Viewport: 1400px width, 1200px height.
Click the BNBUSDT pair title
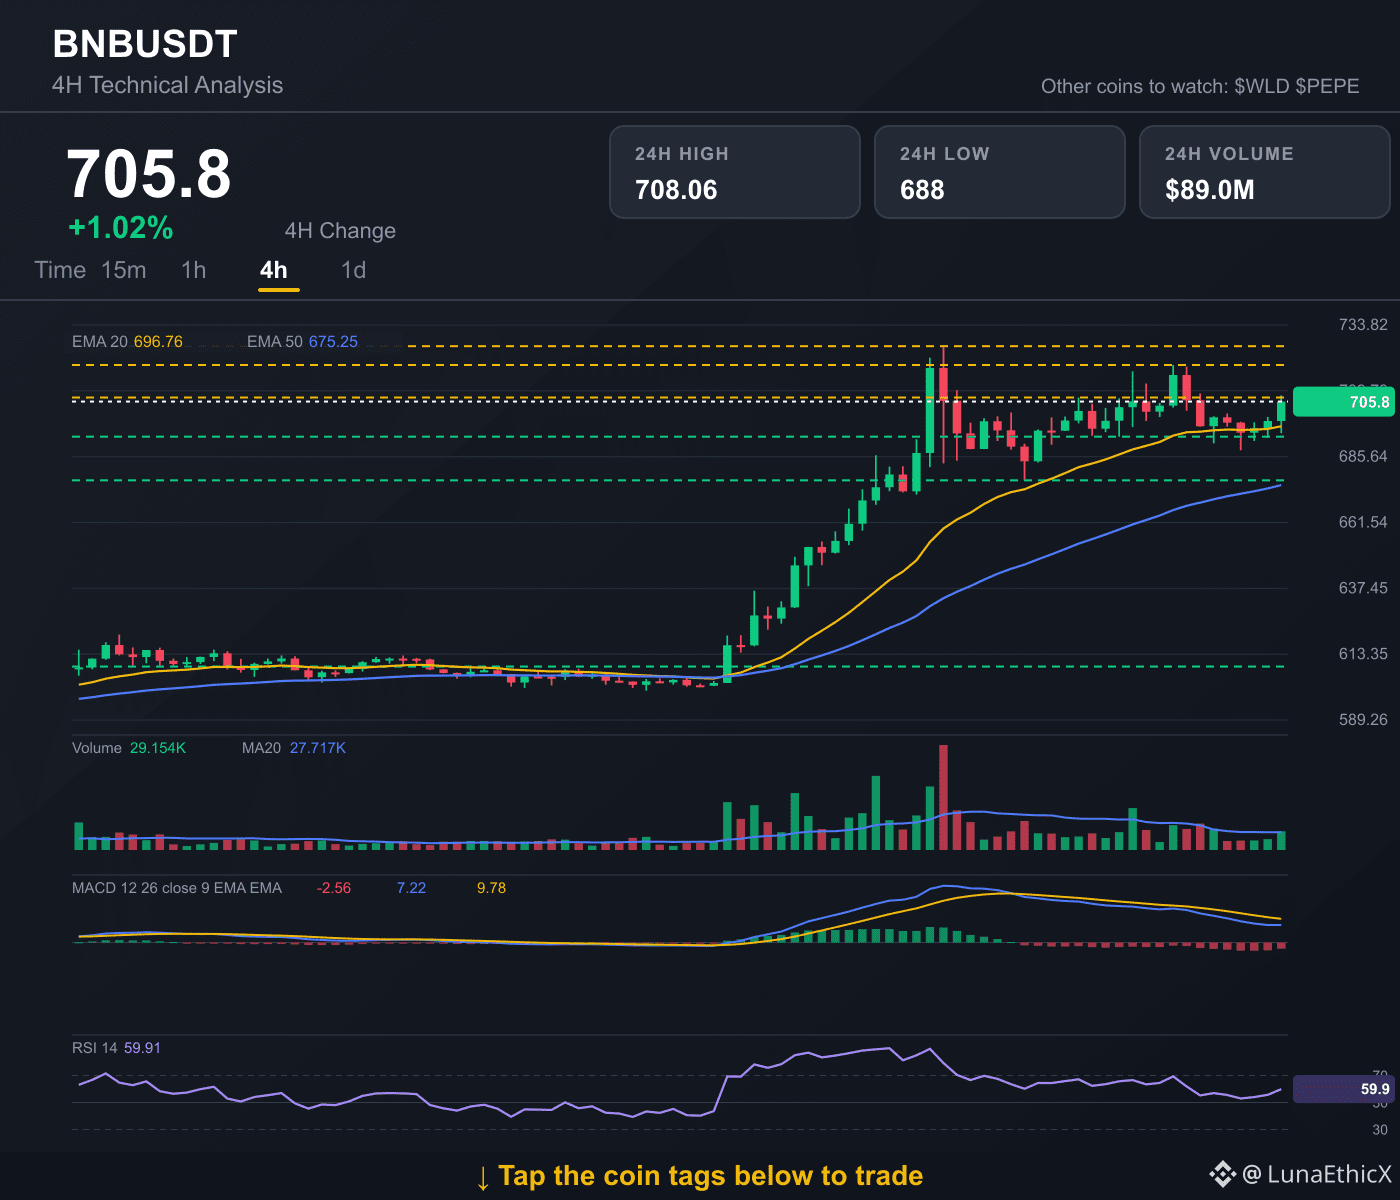pyautogui.click(x=145, y=44)
